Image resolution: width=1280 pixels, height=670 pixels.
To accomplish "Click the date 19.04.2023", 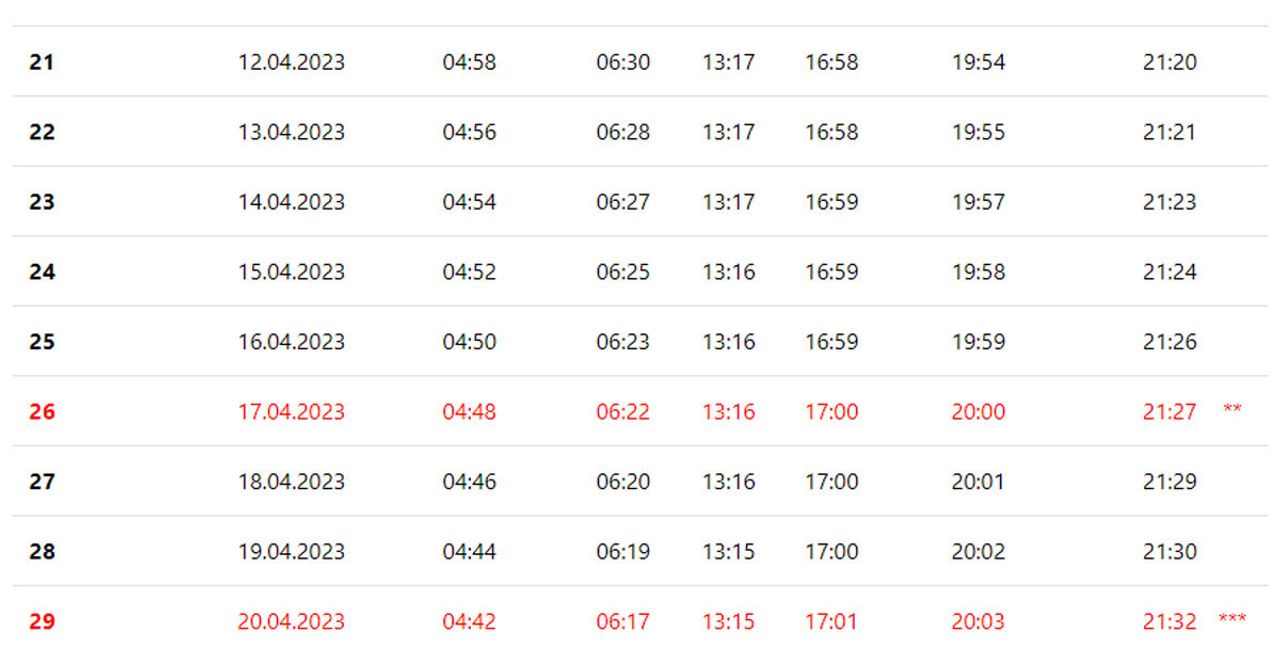I will [291, 552].
